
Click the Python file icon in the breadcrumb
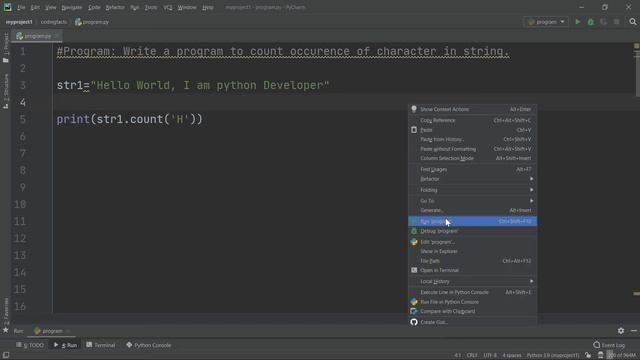tap(78, 22)
